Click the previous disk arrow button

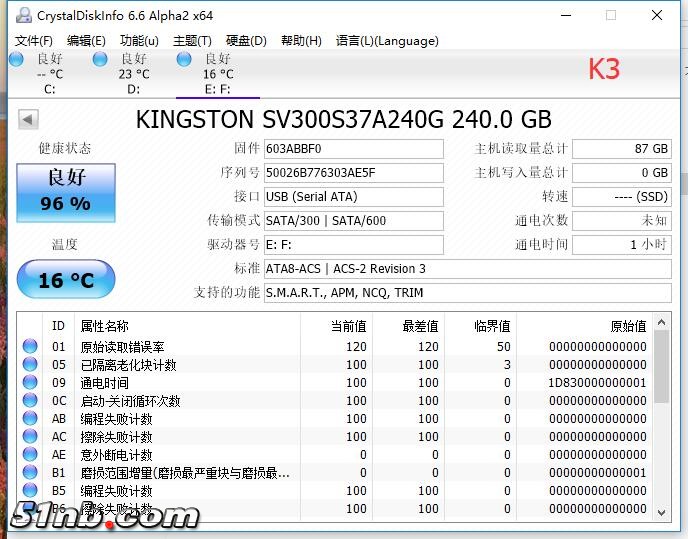pyautogui.click(x=27, y=120)
